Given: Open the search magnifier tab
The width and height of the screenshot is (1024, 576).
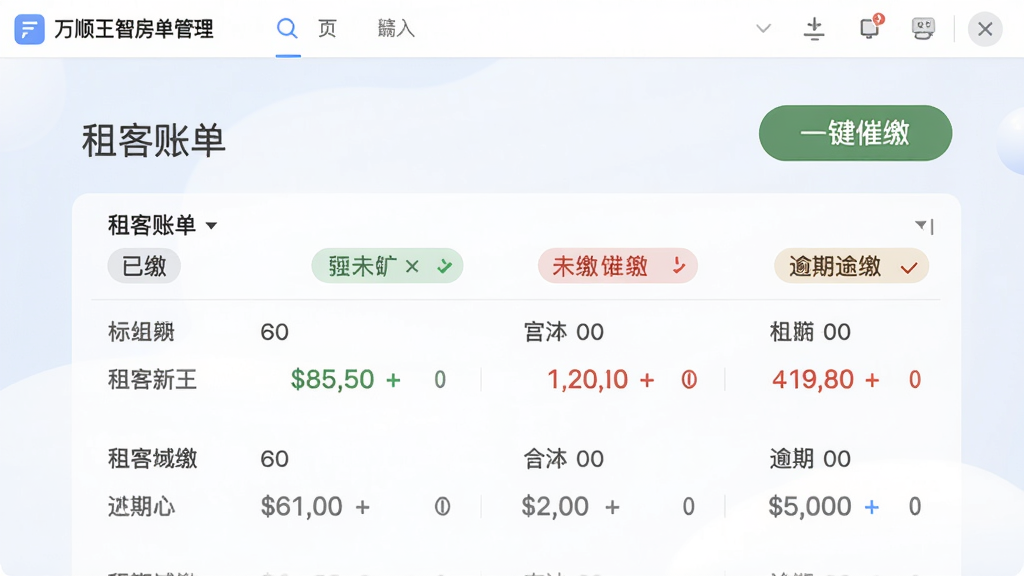Looking at the screenshot, I should click(x=287, y=28).
